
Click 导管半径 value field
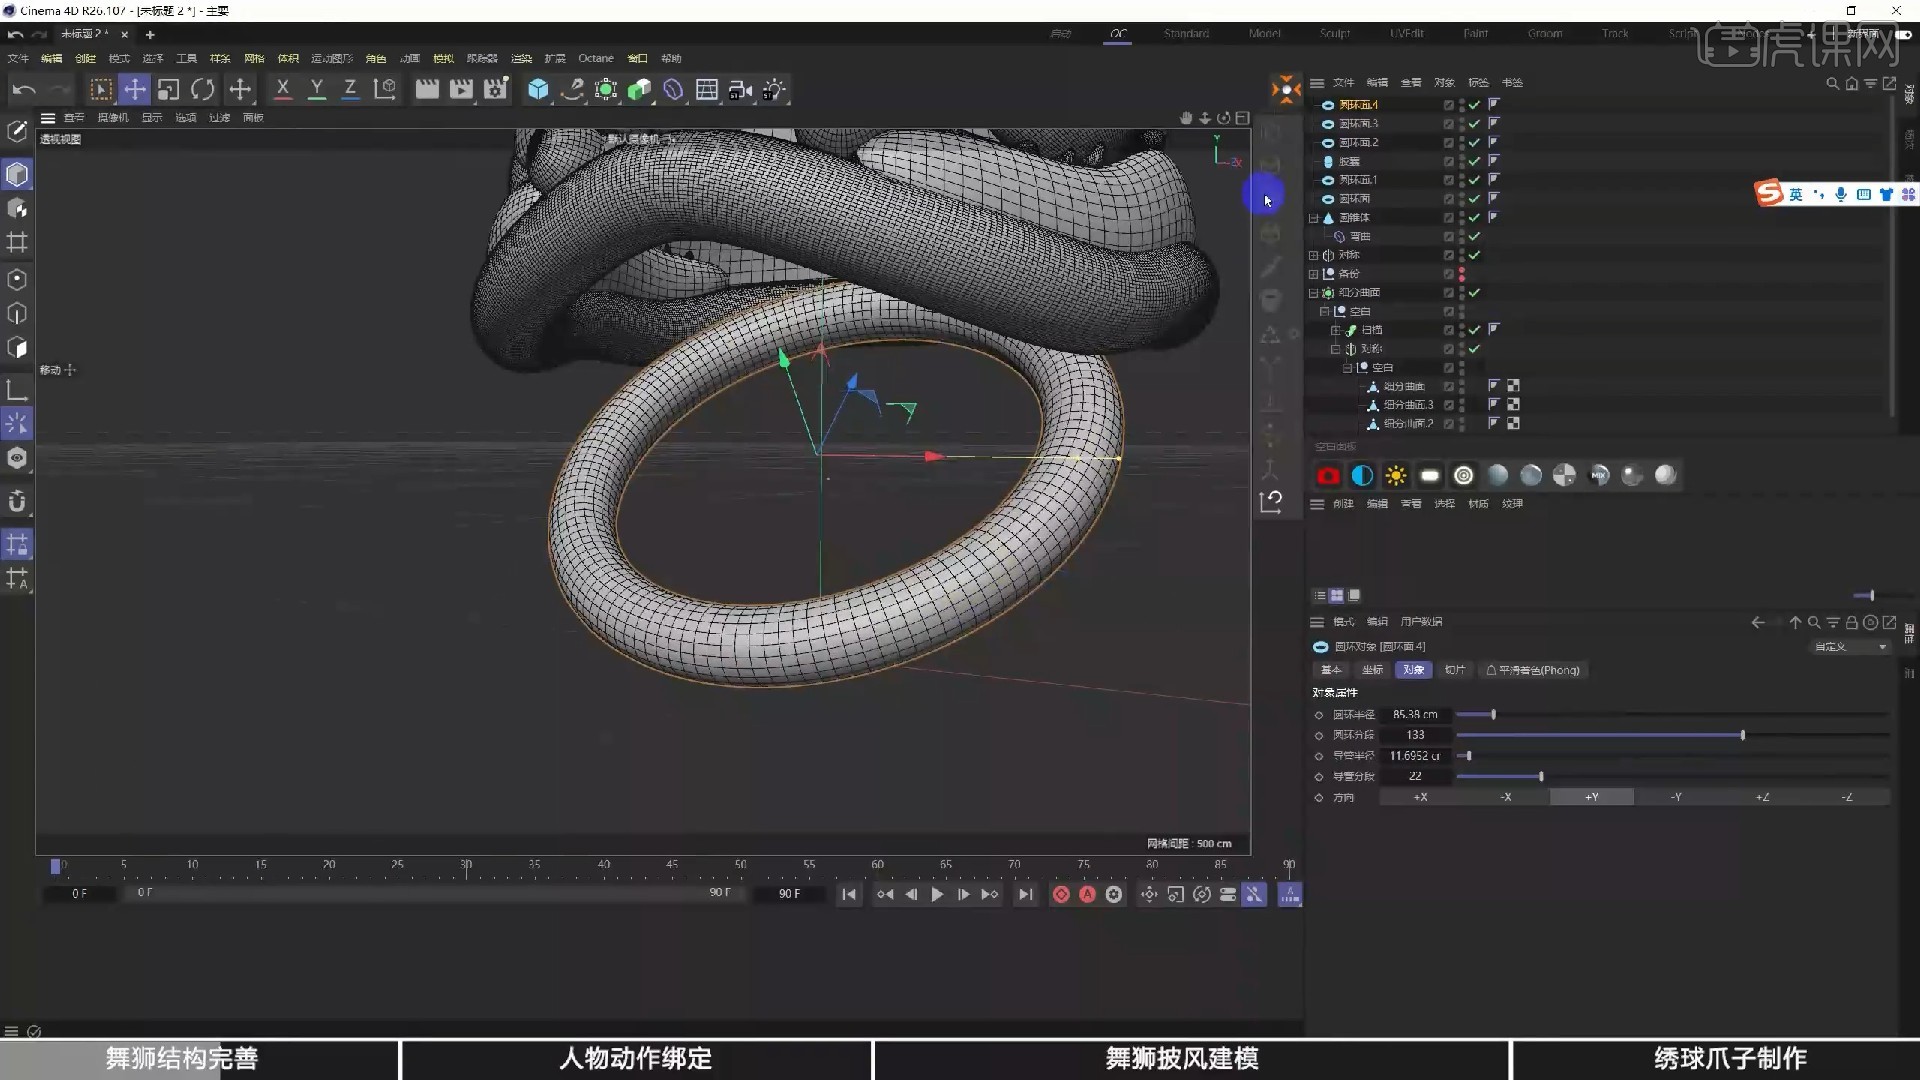click(x=1415, y=756)
